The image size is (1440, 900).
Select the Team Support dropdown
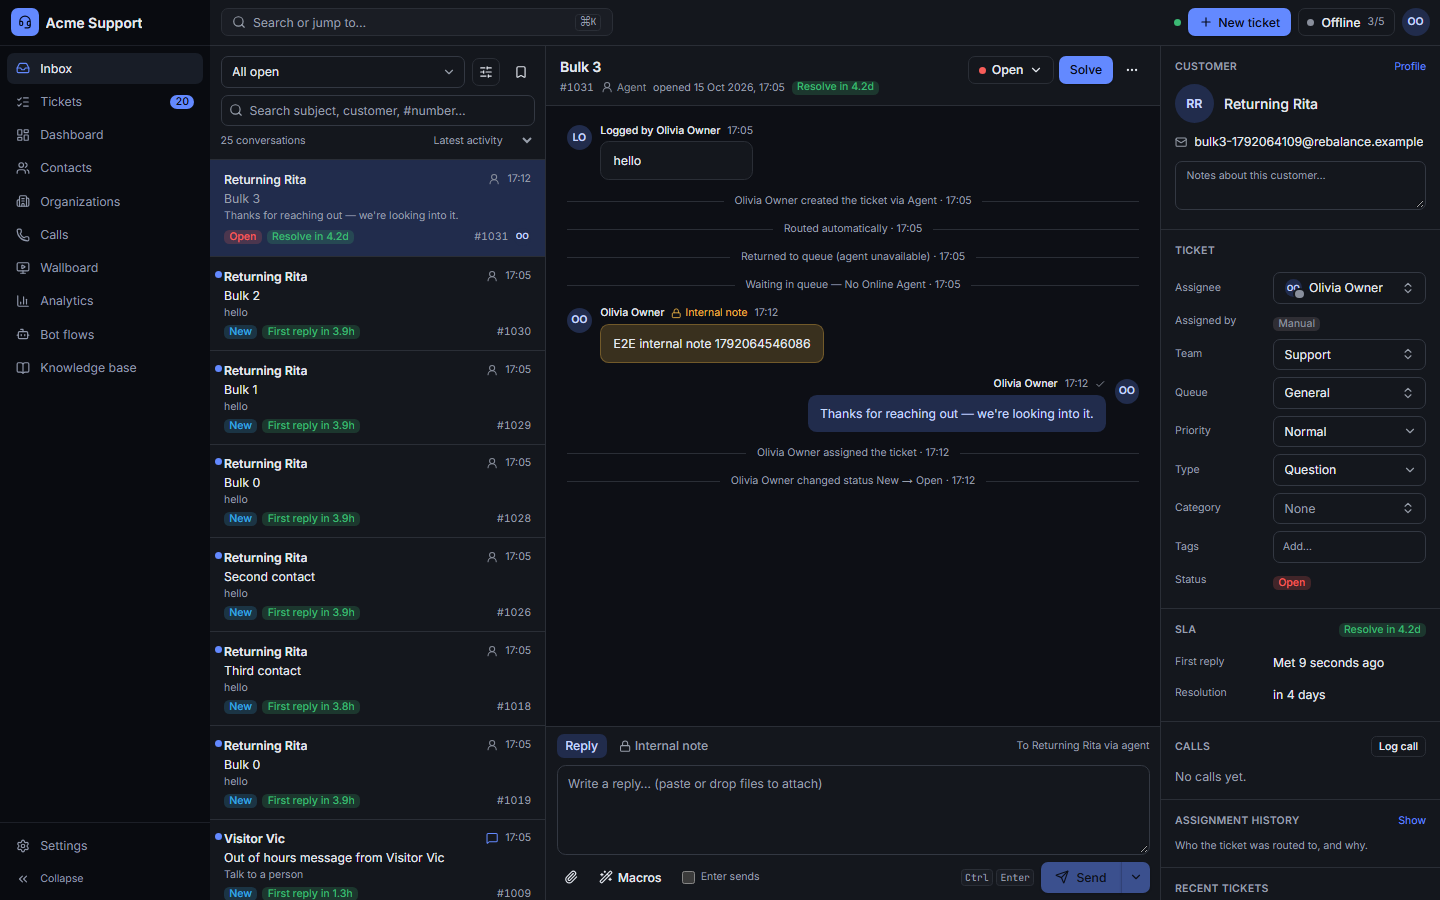click(x=1349, y=355)
